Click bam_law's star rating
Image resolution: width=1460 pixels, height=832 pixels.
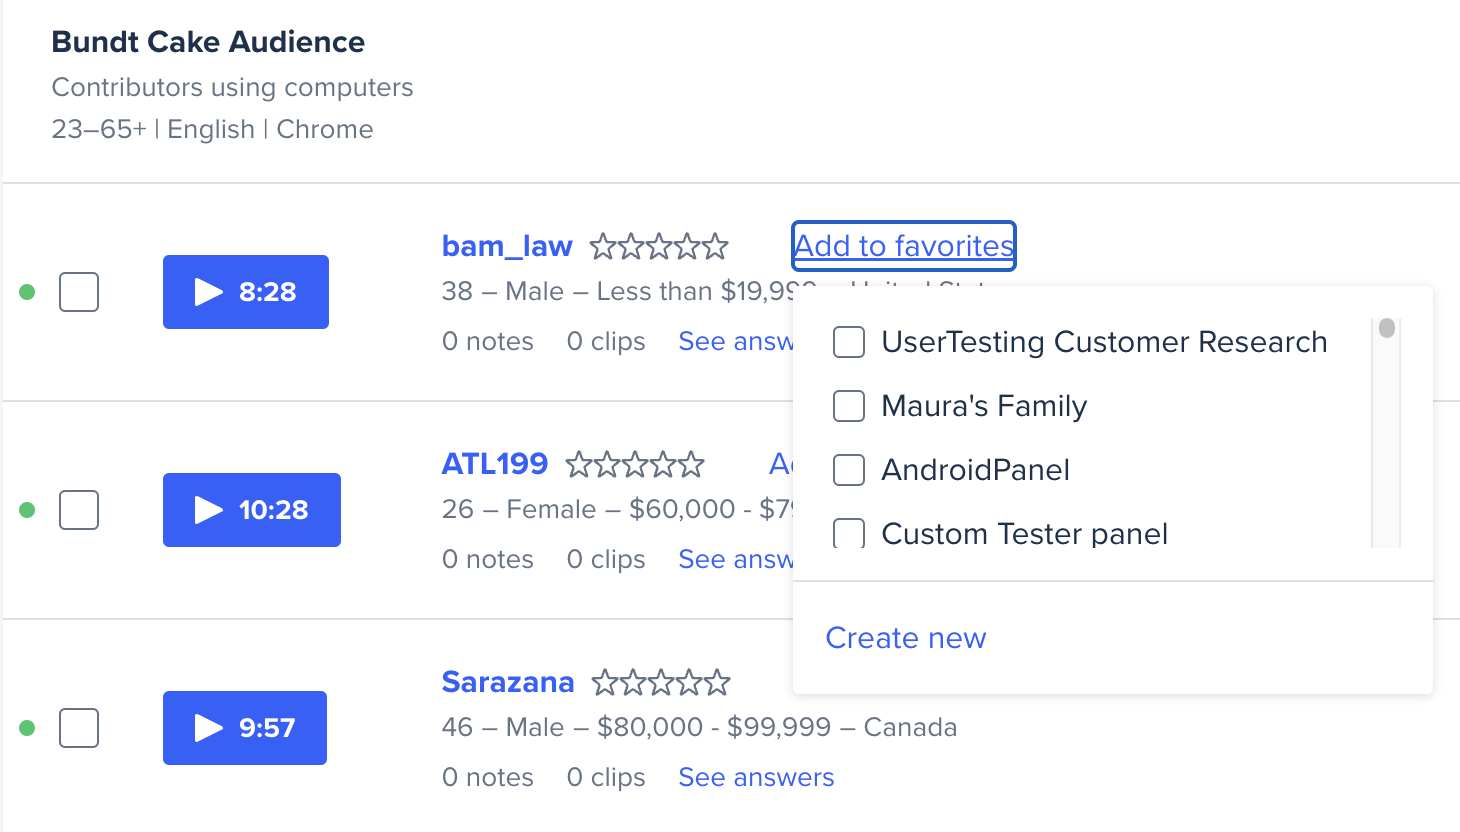659,246
